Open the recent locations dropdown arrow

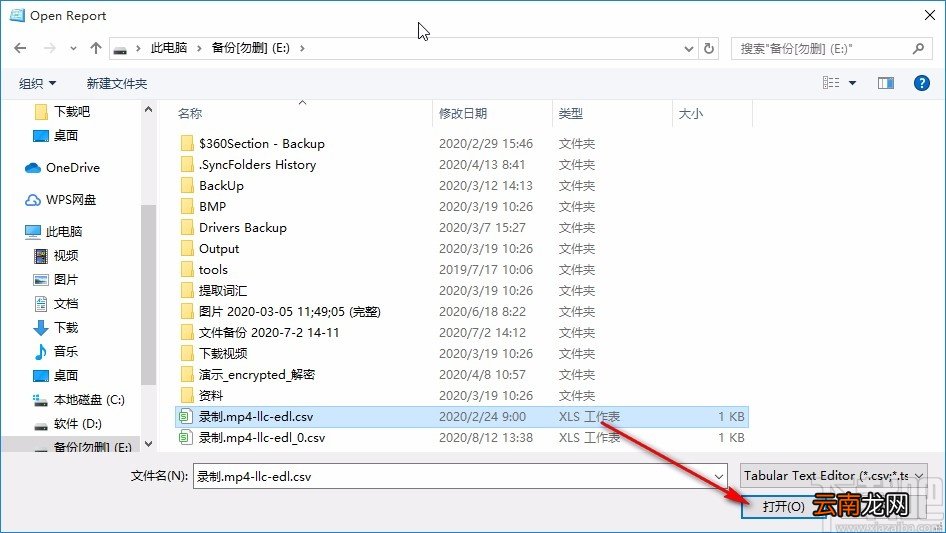tap(73, 49)
